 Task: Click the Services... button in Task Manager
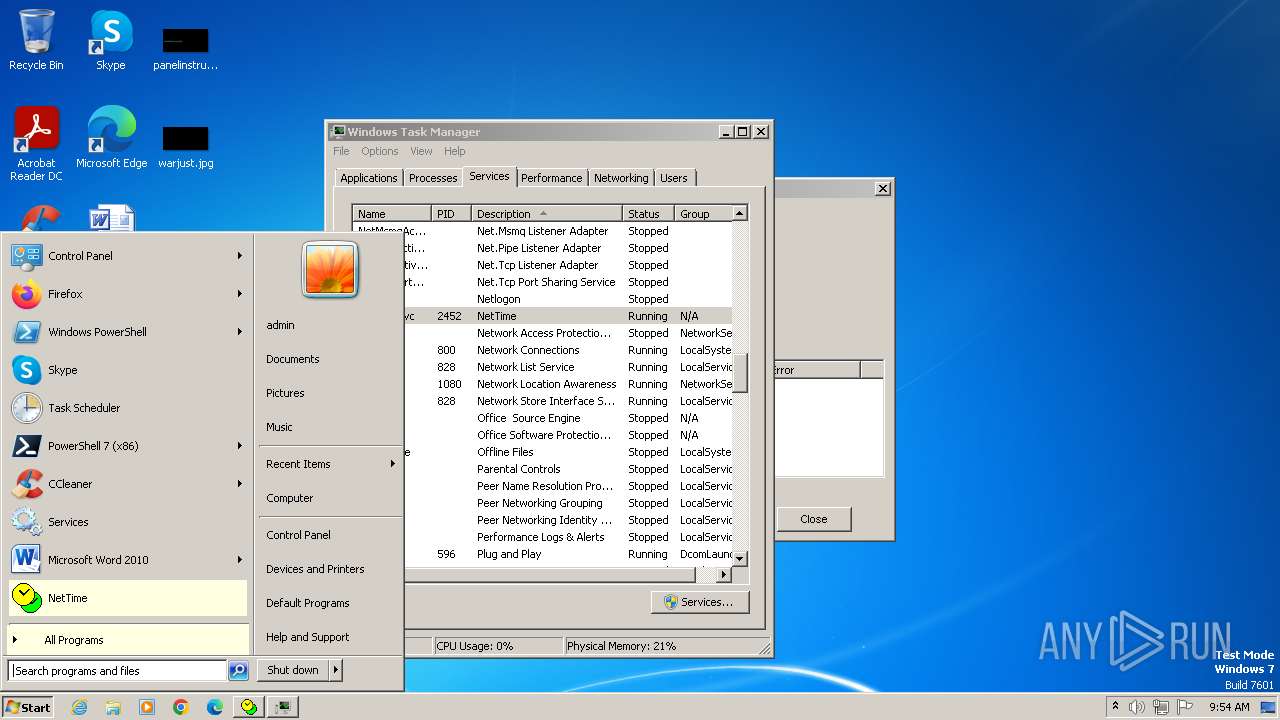click(x=700, y=602)
